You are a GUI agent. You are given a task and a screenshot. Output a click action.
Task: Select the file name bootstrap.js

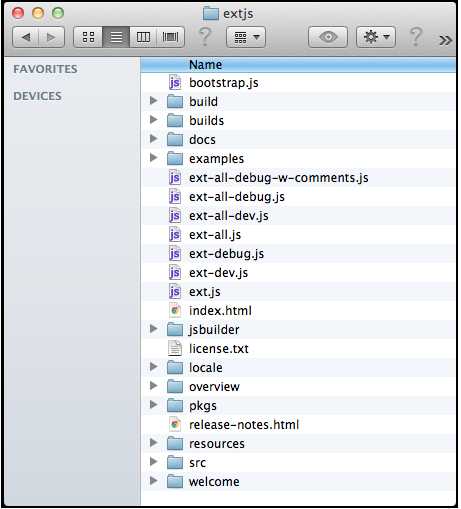point(224,83)
